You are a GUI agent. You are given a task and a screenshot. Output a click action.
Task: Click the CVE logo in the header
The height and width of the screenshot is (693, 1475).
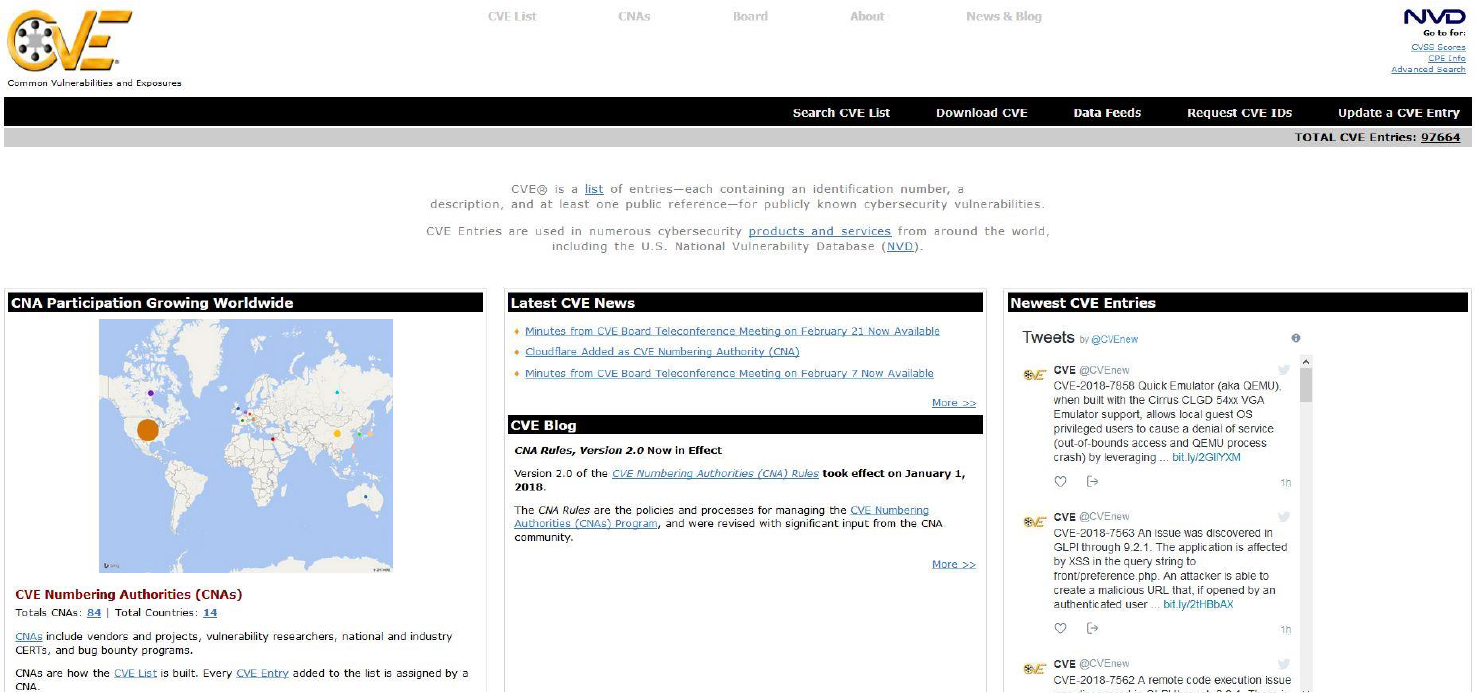(x=69, y=40)
